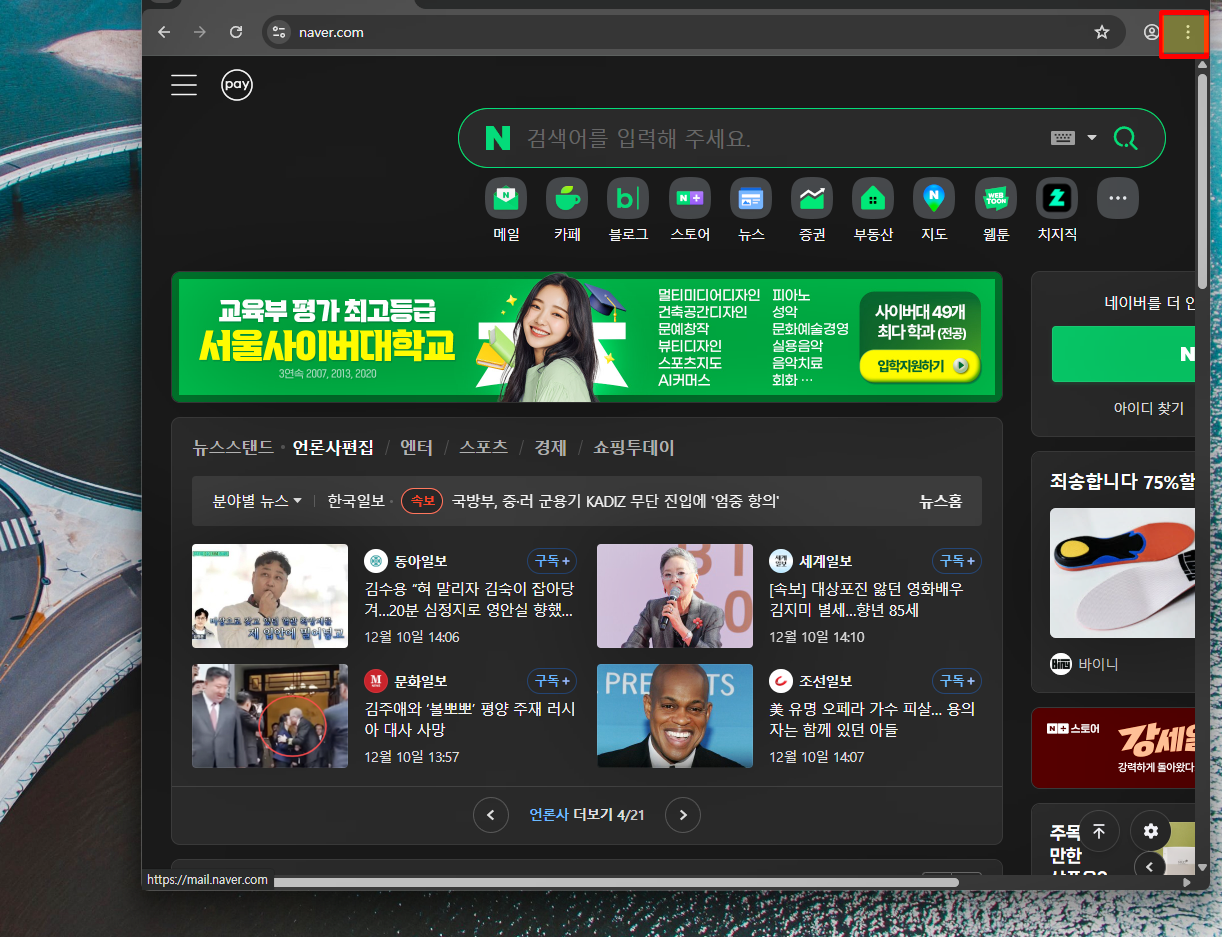Click the browser forward arrow
1222x937 pixels.
(200, 32)
